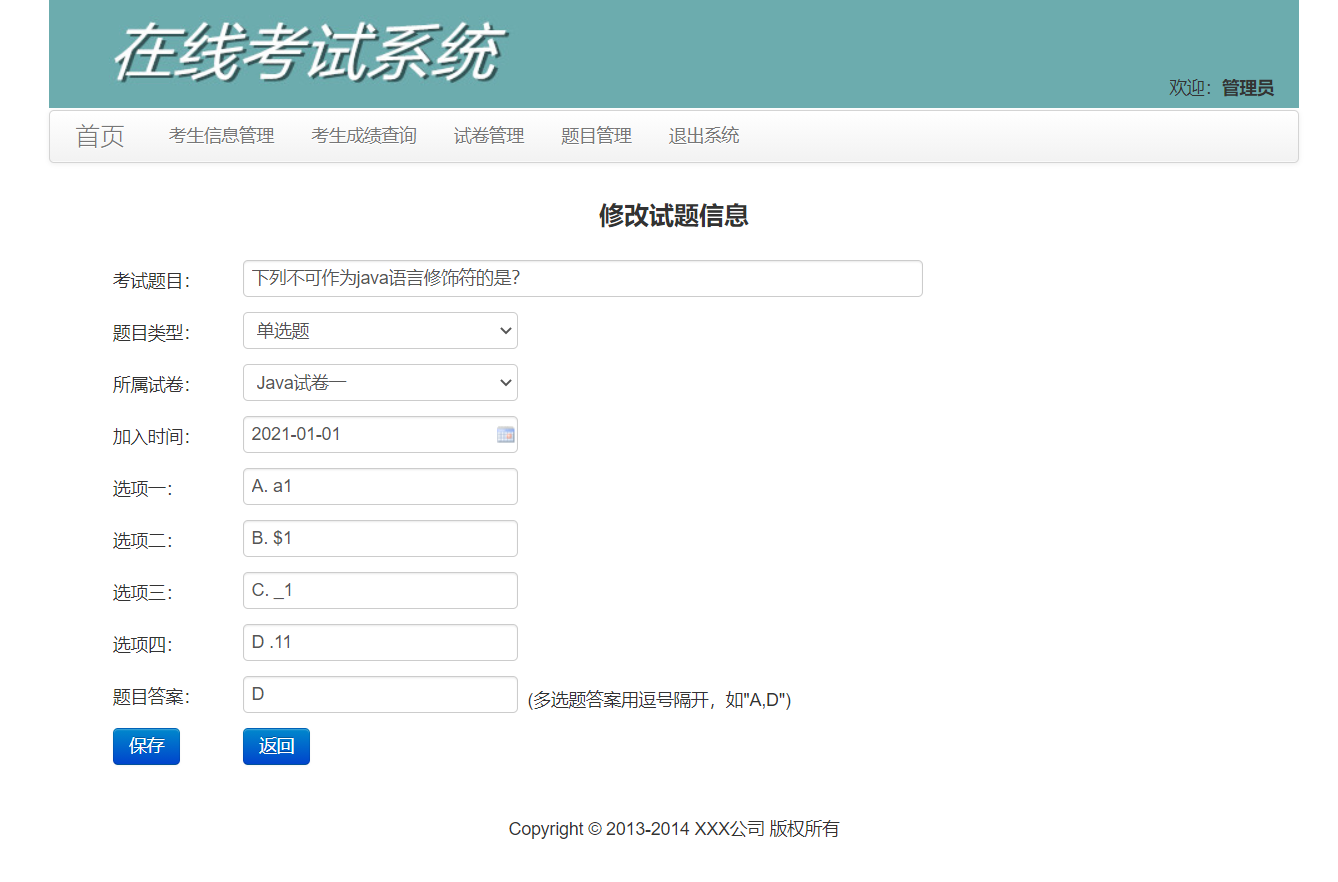Click the 选项四 option four field
This screenshot has width=1338, height=882.
click(x=380, y=642)
